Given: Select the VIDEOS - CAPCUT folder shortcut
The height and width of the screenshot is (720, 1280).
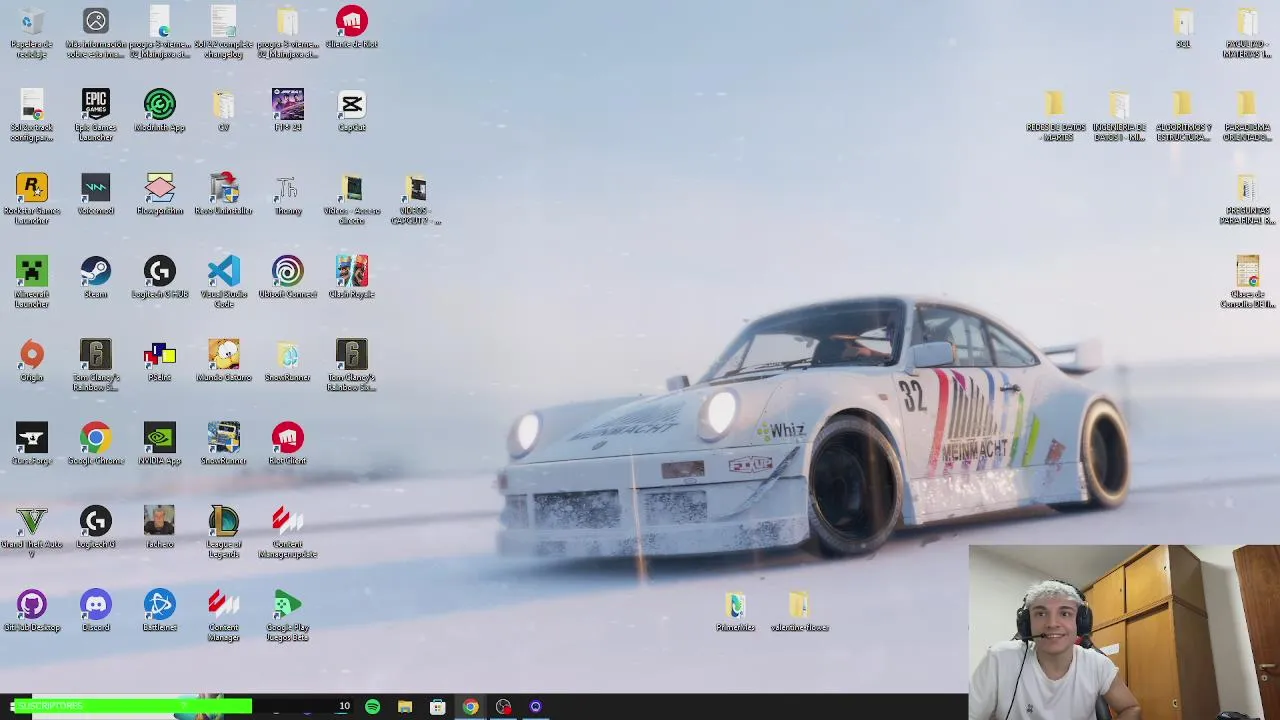Looking at the screenshot, I should click(415, 199).
